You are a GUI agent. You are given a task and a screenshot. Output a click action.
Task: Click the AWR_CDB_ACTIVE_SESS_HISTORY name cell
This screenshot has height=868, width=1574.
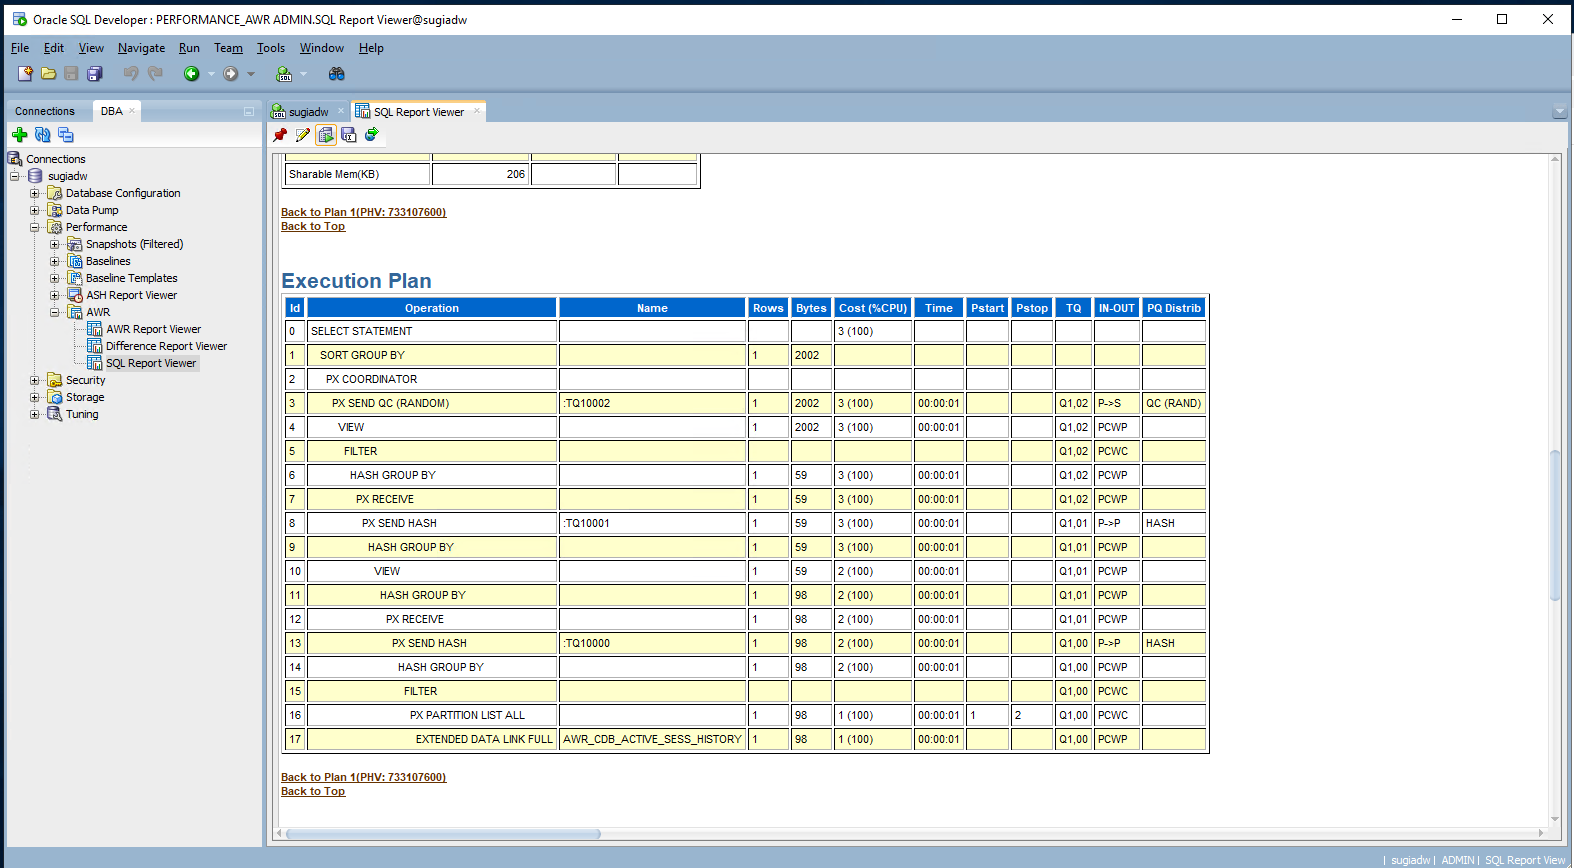pyautogui.click(x=652, y=739)
